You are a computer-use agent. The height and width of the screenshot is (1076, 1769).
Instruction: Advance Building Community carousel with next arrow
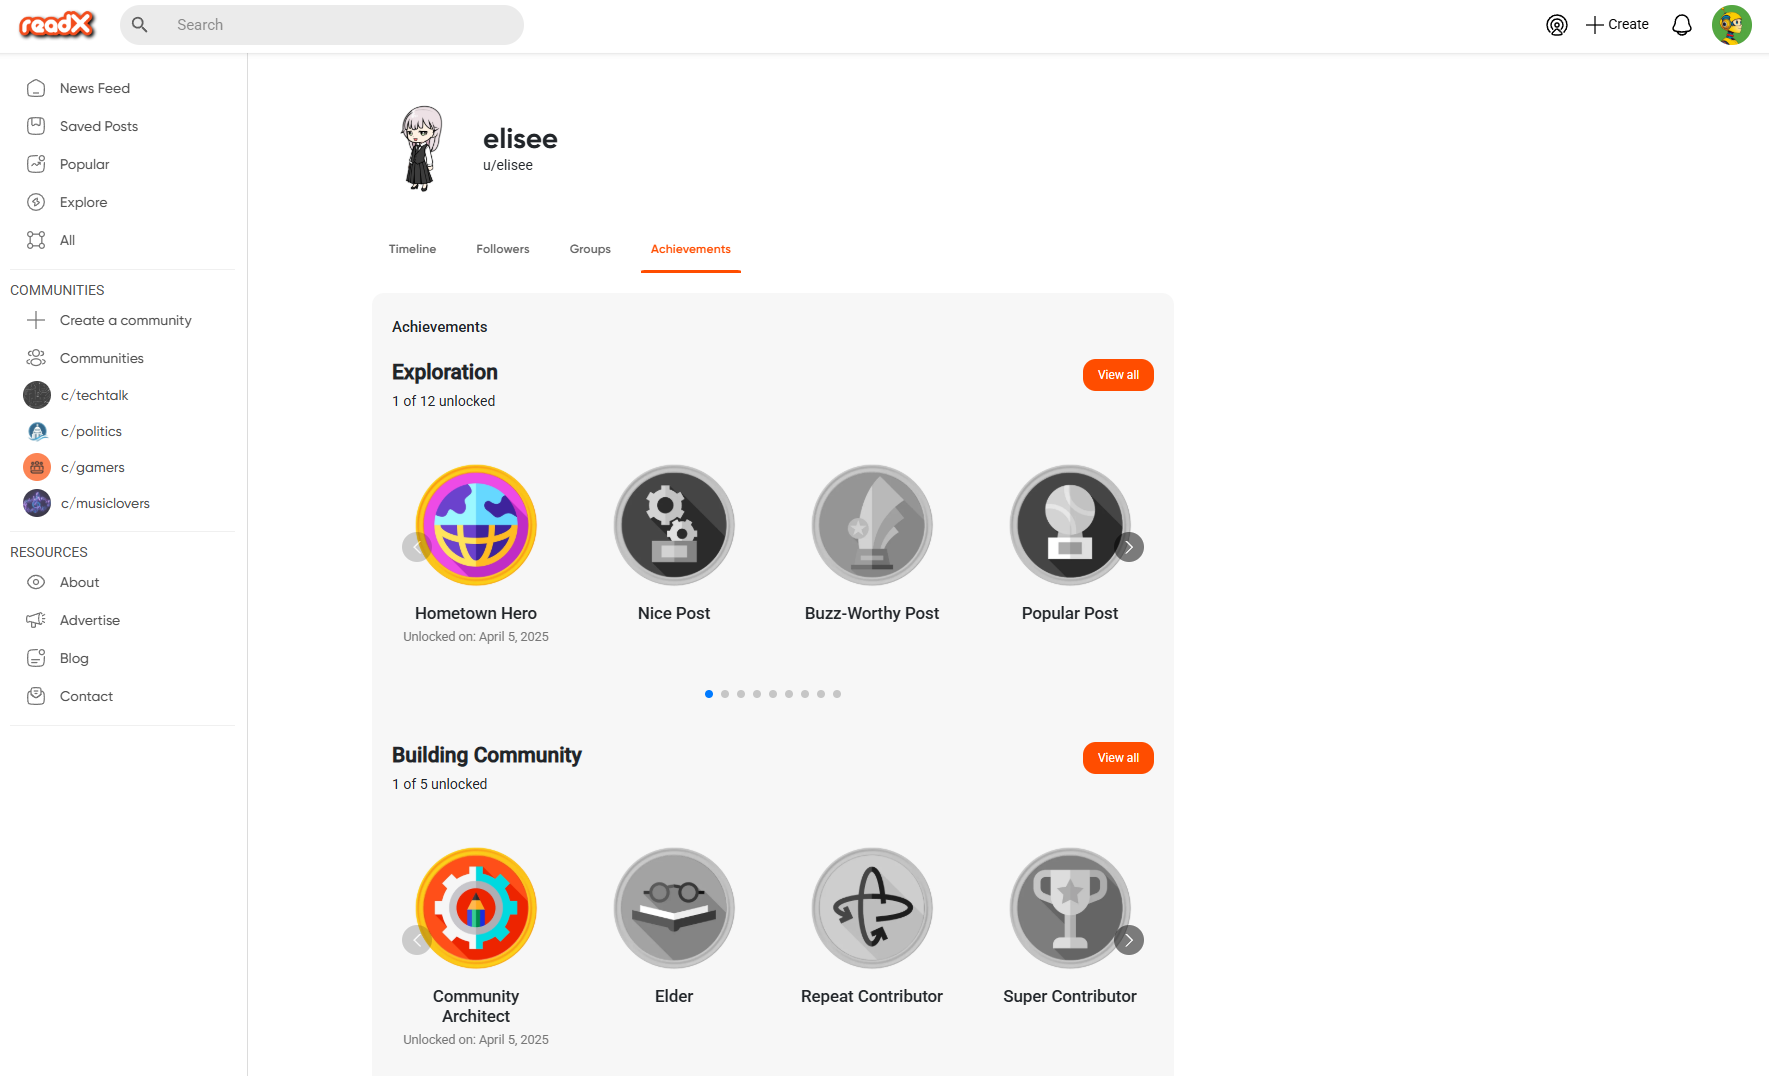tap(1129, 940)
